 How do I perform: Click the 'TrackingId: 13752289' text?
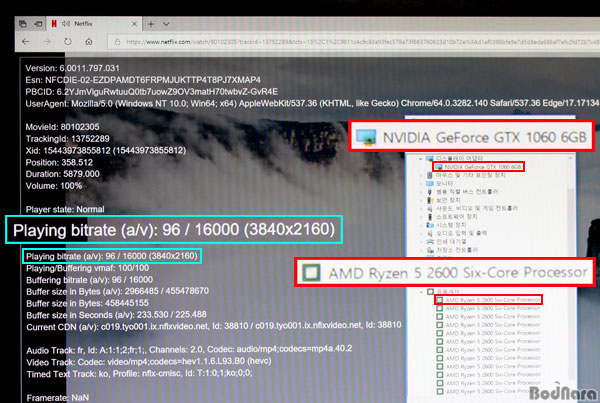pyautogui.click(x=67, y=139)
